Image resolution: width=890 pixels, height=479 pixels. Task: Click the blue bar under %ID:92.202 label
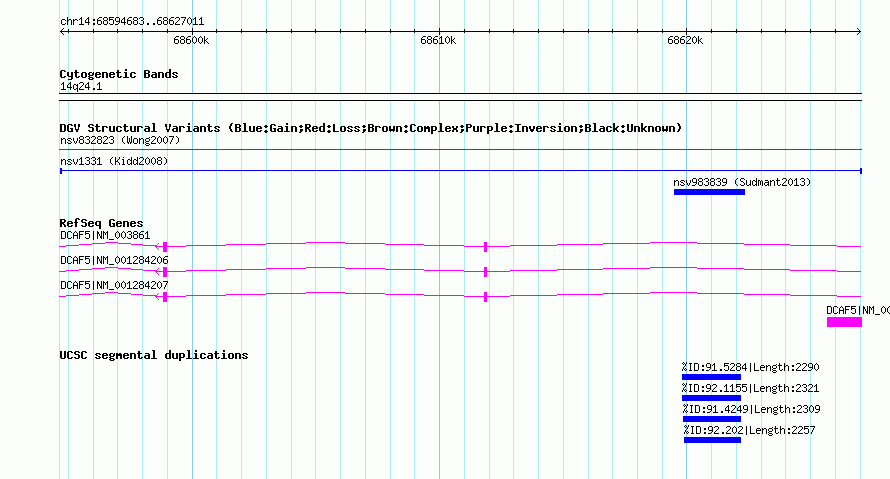click(712, 440)
